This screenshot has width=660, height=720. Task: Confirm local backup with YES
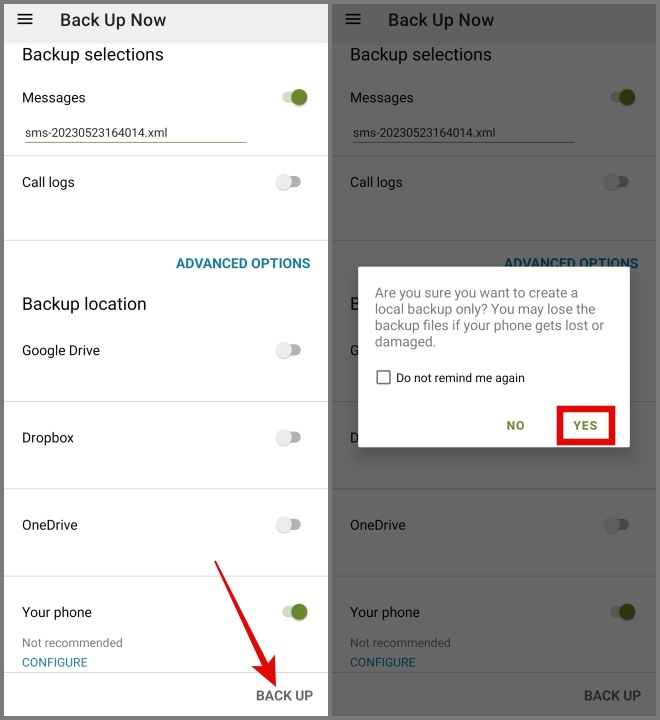(x=585, y=425)
